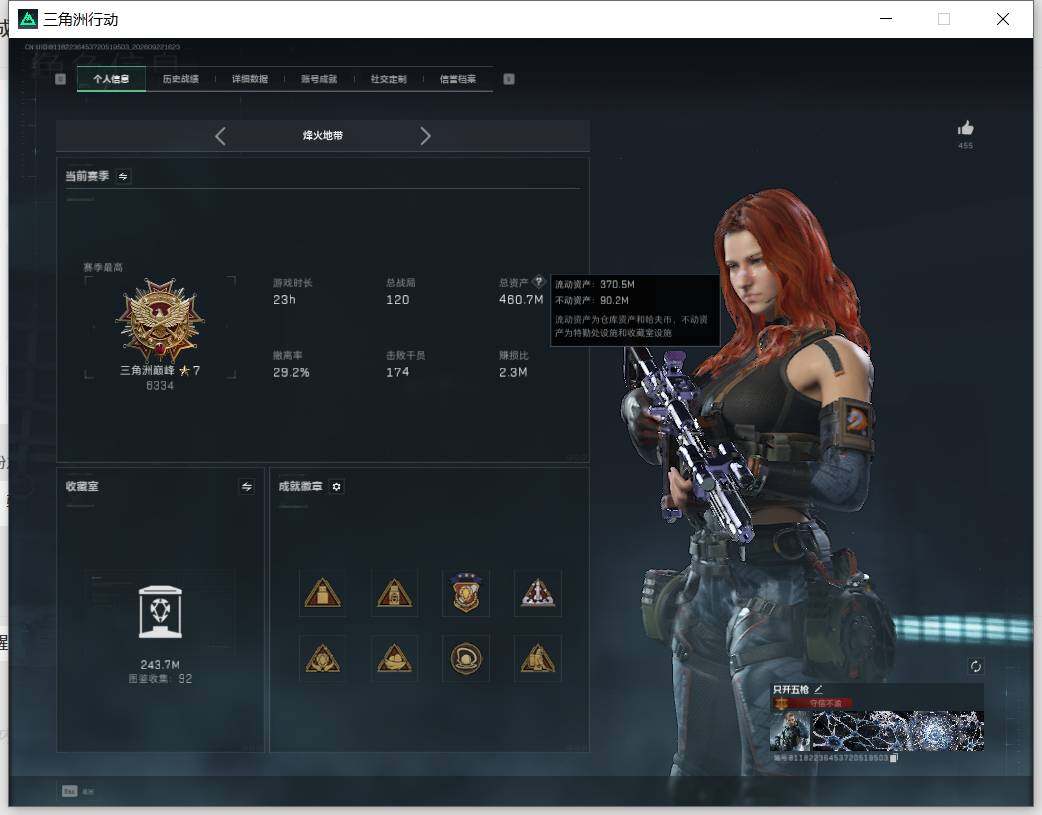The image size is (1042, 815).
Task: Click the 总战局 value 120
Action: pyautogui.click(x=397, y=300)
